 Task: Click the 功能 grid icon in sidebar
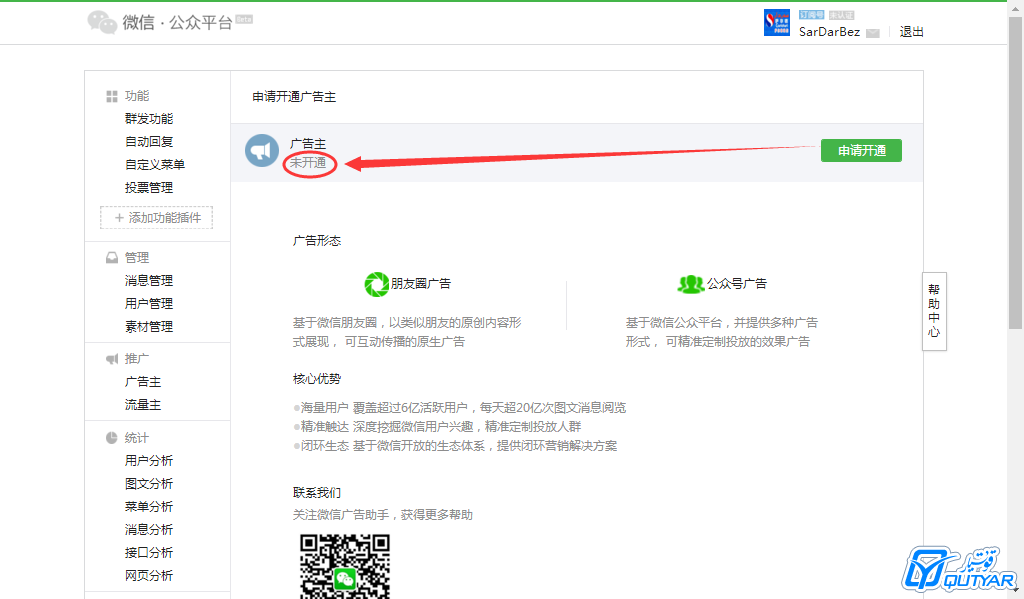coord(112,96)
